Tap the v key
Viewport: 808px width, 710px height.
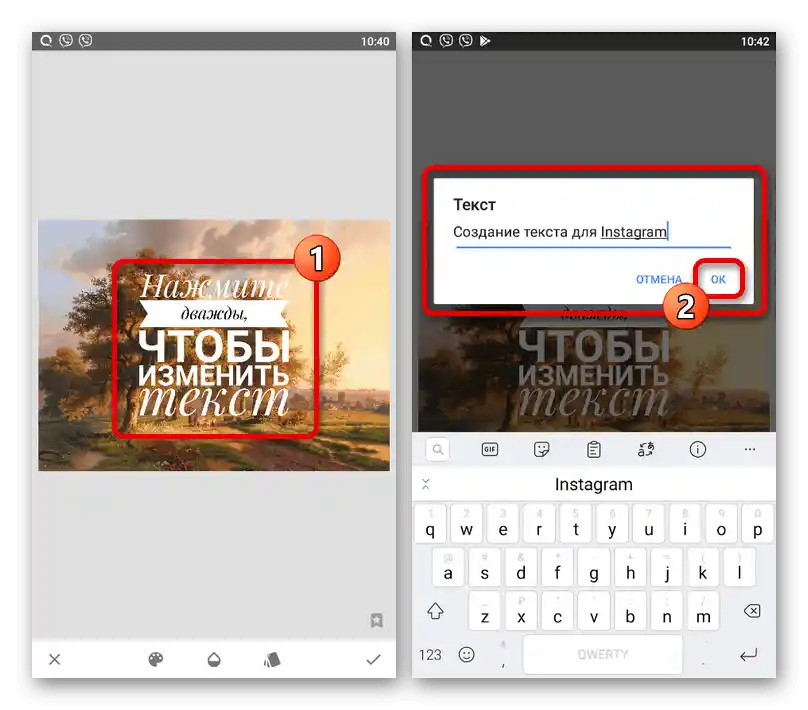click(594, 611)
